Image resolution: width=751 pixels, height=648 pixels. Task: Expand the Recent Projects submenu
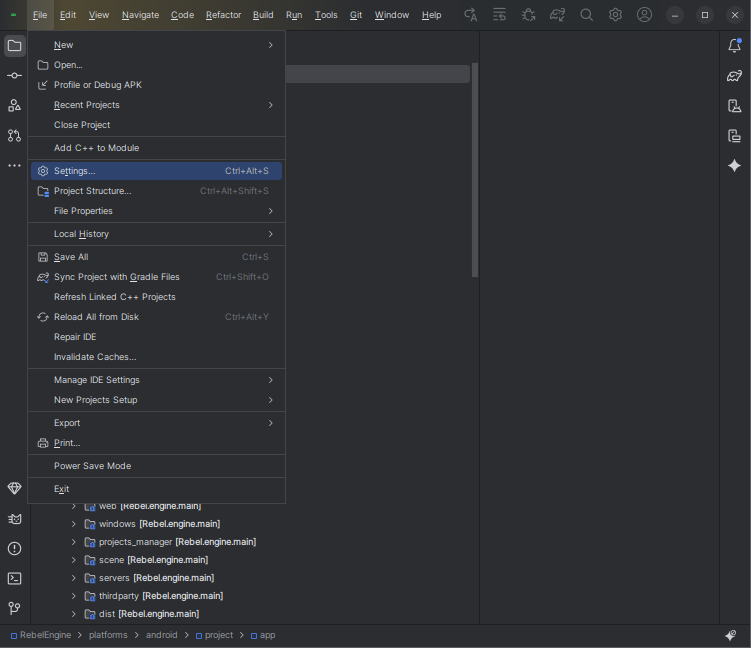coord(156,105)
